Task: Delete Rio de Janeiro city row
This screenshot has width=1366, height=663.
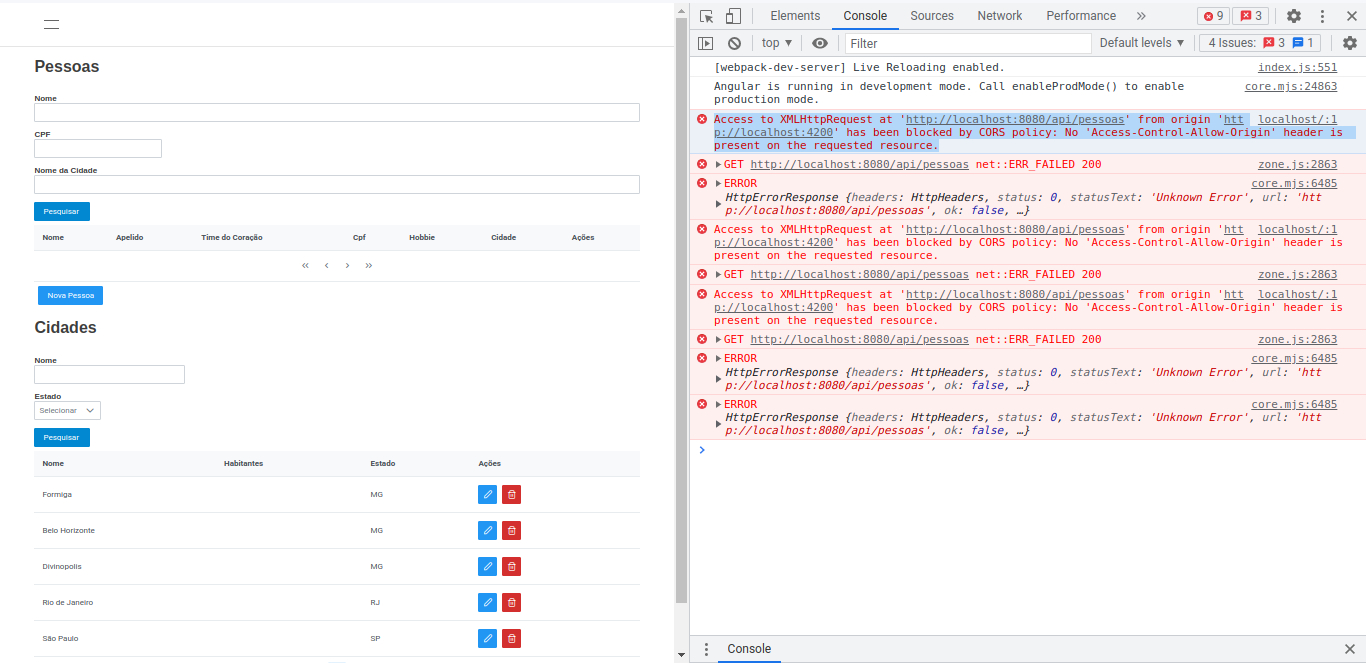Action: coord(511,602)
